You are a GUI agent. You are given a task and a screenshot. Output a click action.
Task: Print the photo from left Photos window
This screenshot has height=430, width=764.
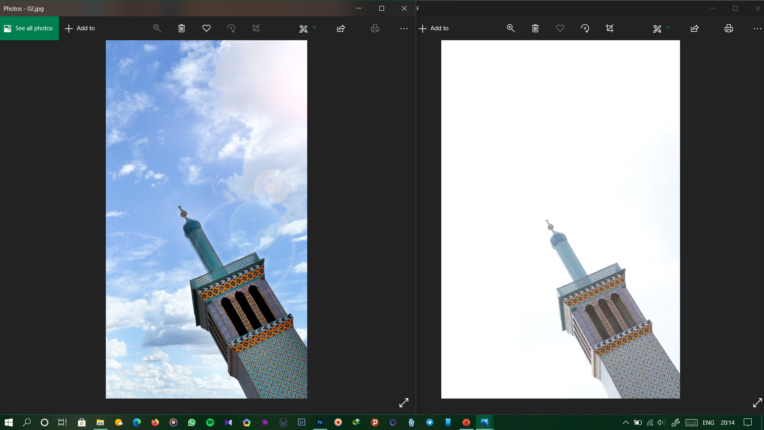click(375, 28)
